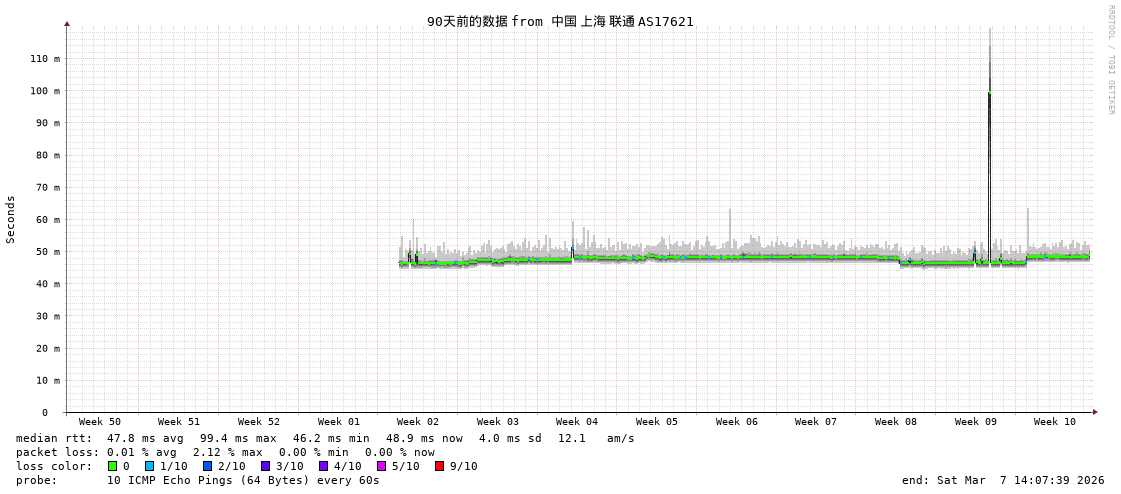Viewport: 1121px width, 494px height.
Task: Click the arrow at x-axis right end
Action: [1095, 412]
